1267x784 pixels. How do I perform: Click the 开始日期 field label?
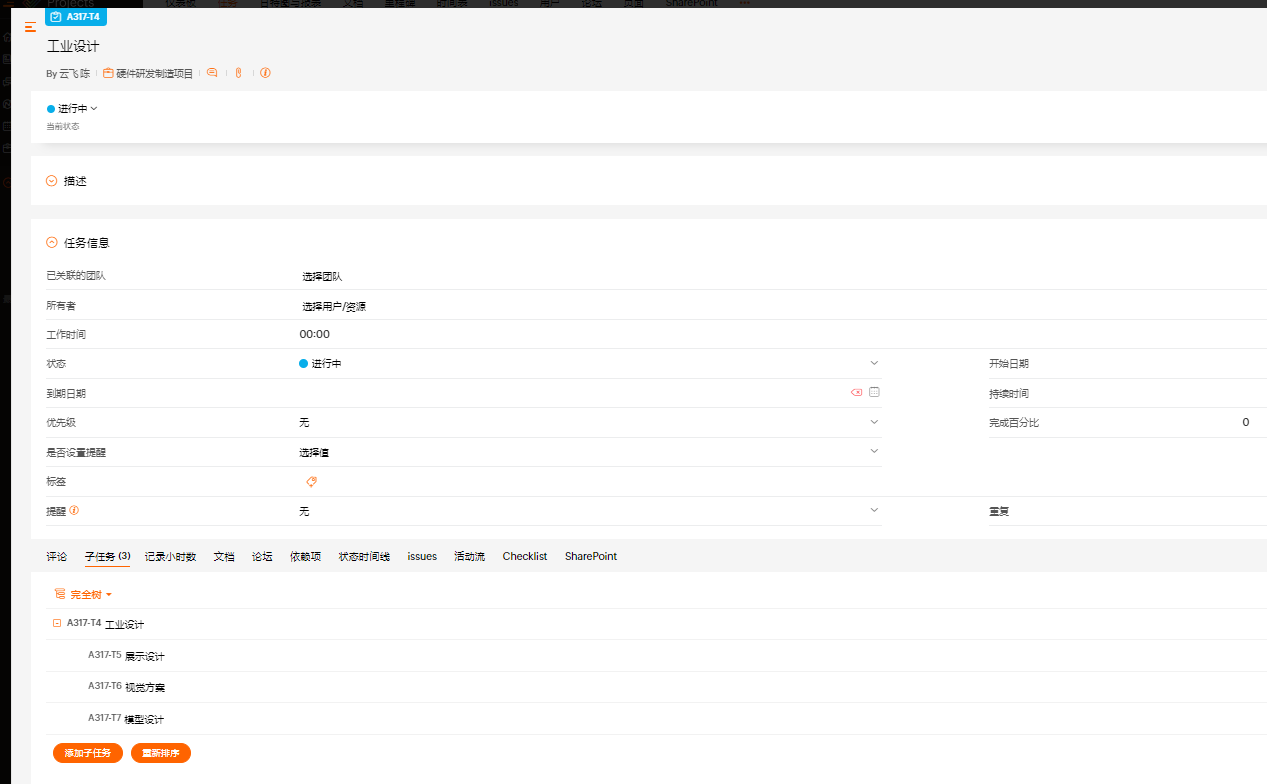(x=1009, y=364)
